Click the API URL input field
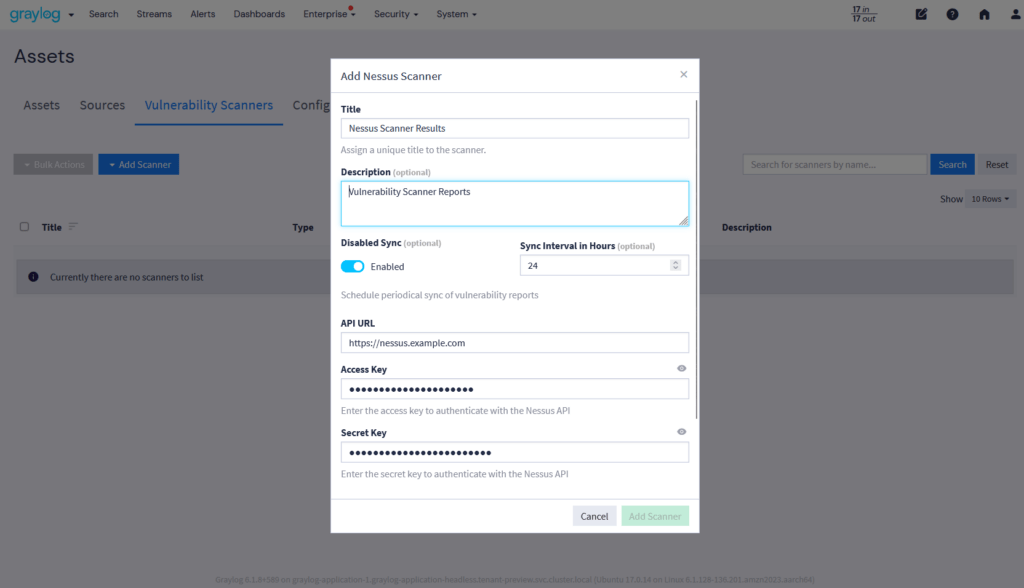The width and height of the screenshot is (1024, 588). pos(514,343)
